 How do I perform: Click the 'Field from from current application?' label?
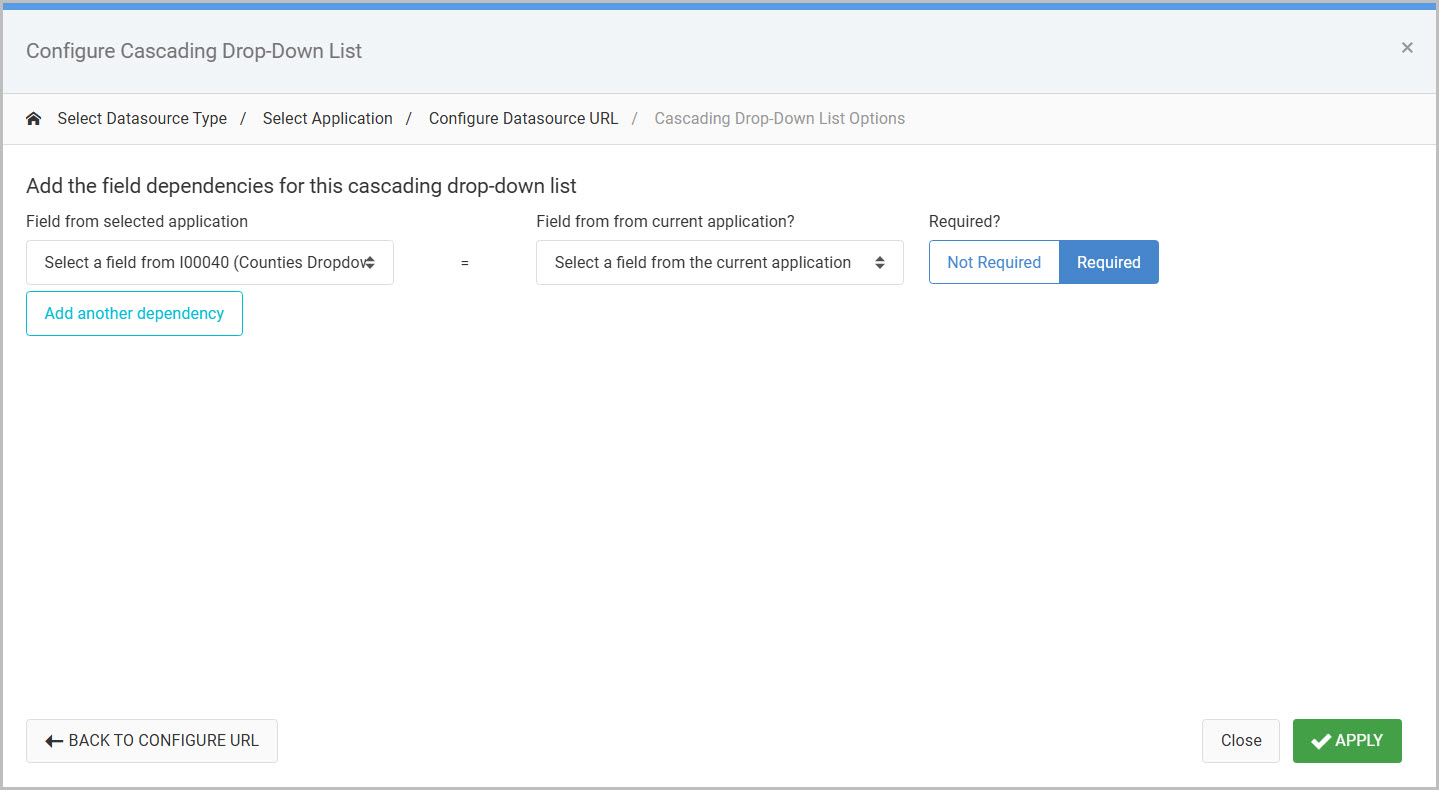click(665, 221)
